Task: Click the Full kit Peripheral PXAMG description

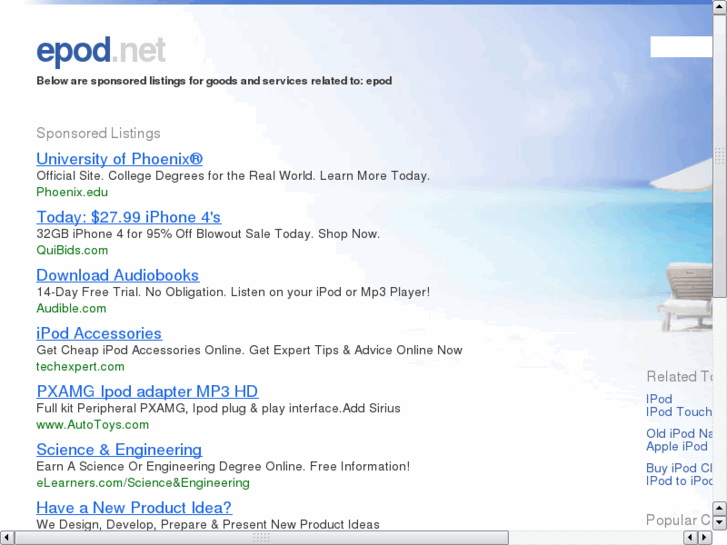Action: [x=218, y=408]
